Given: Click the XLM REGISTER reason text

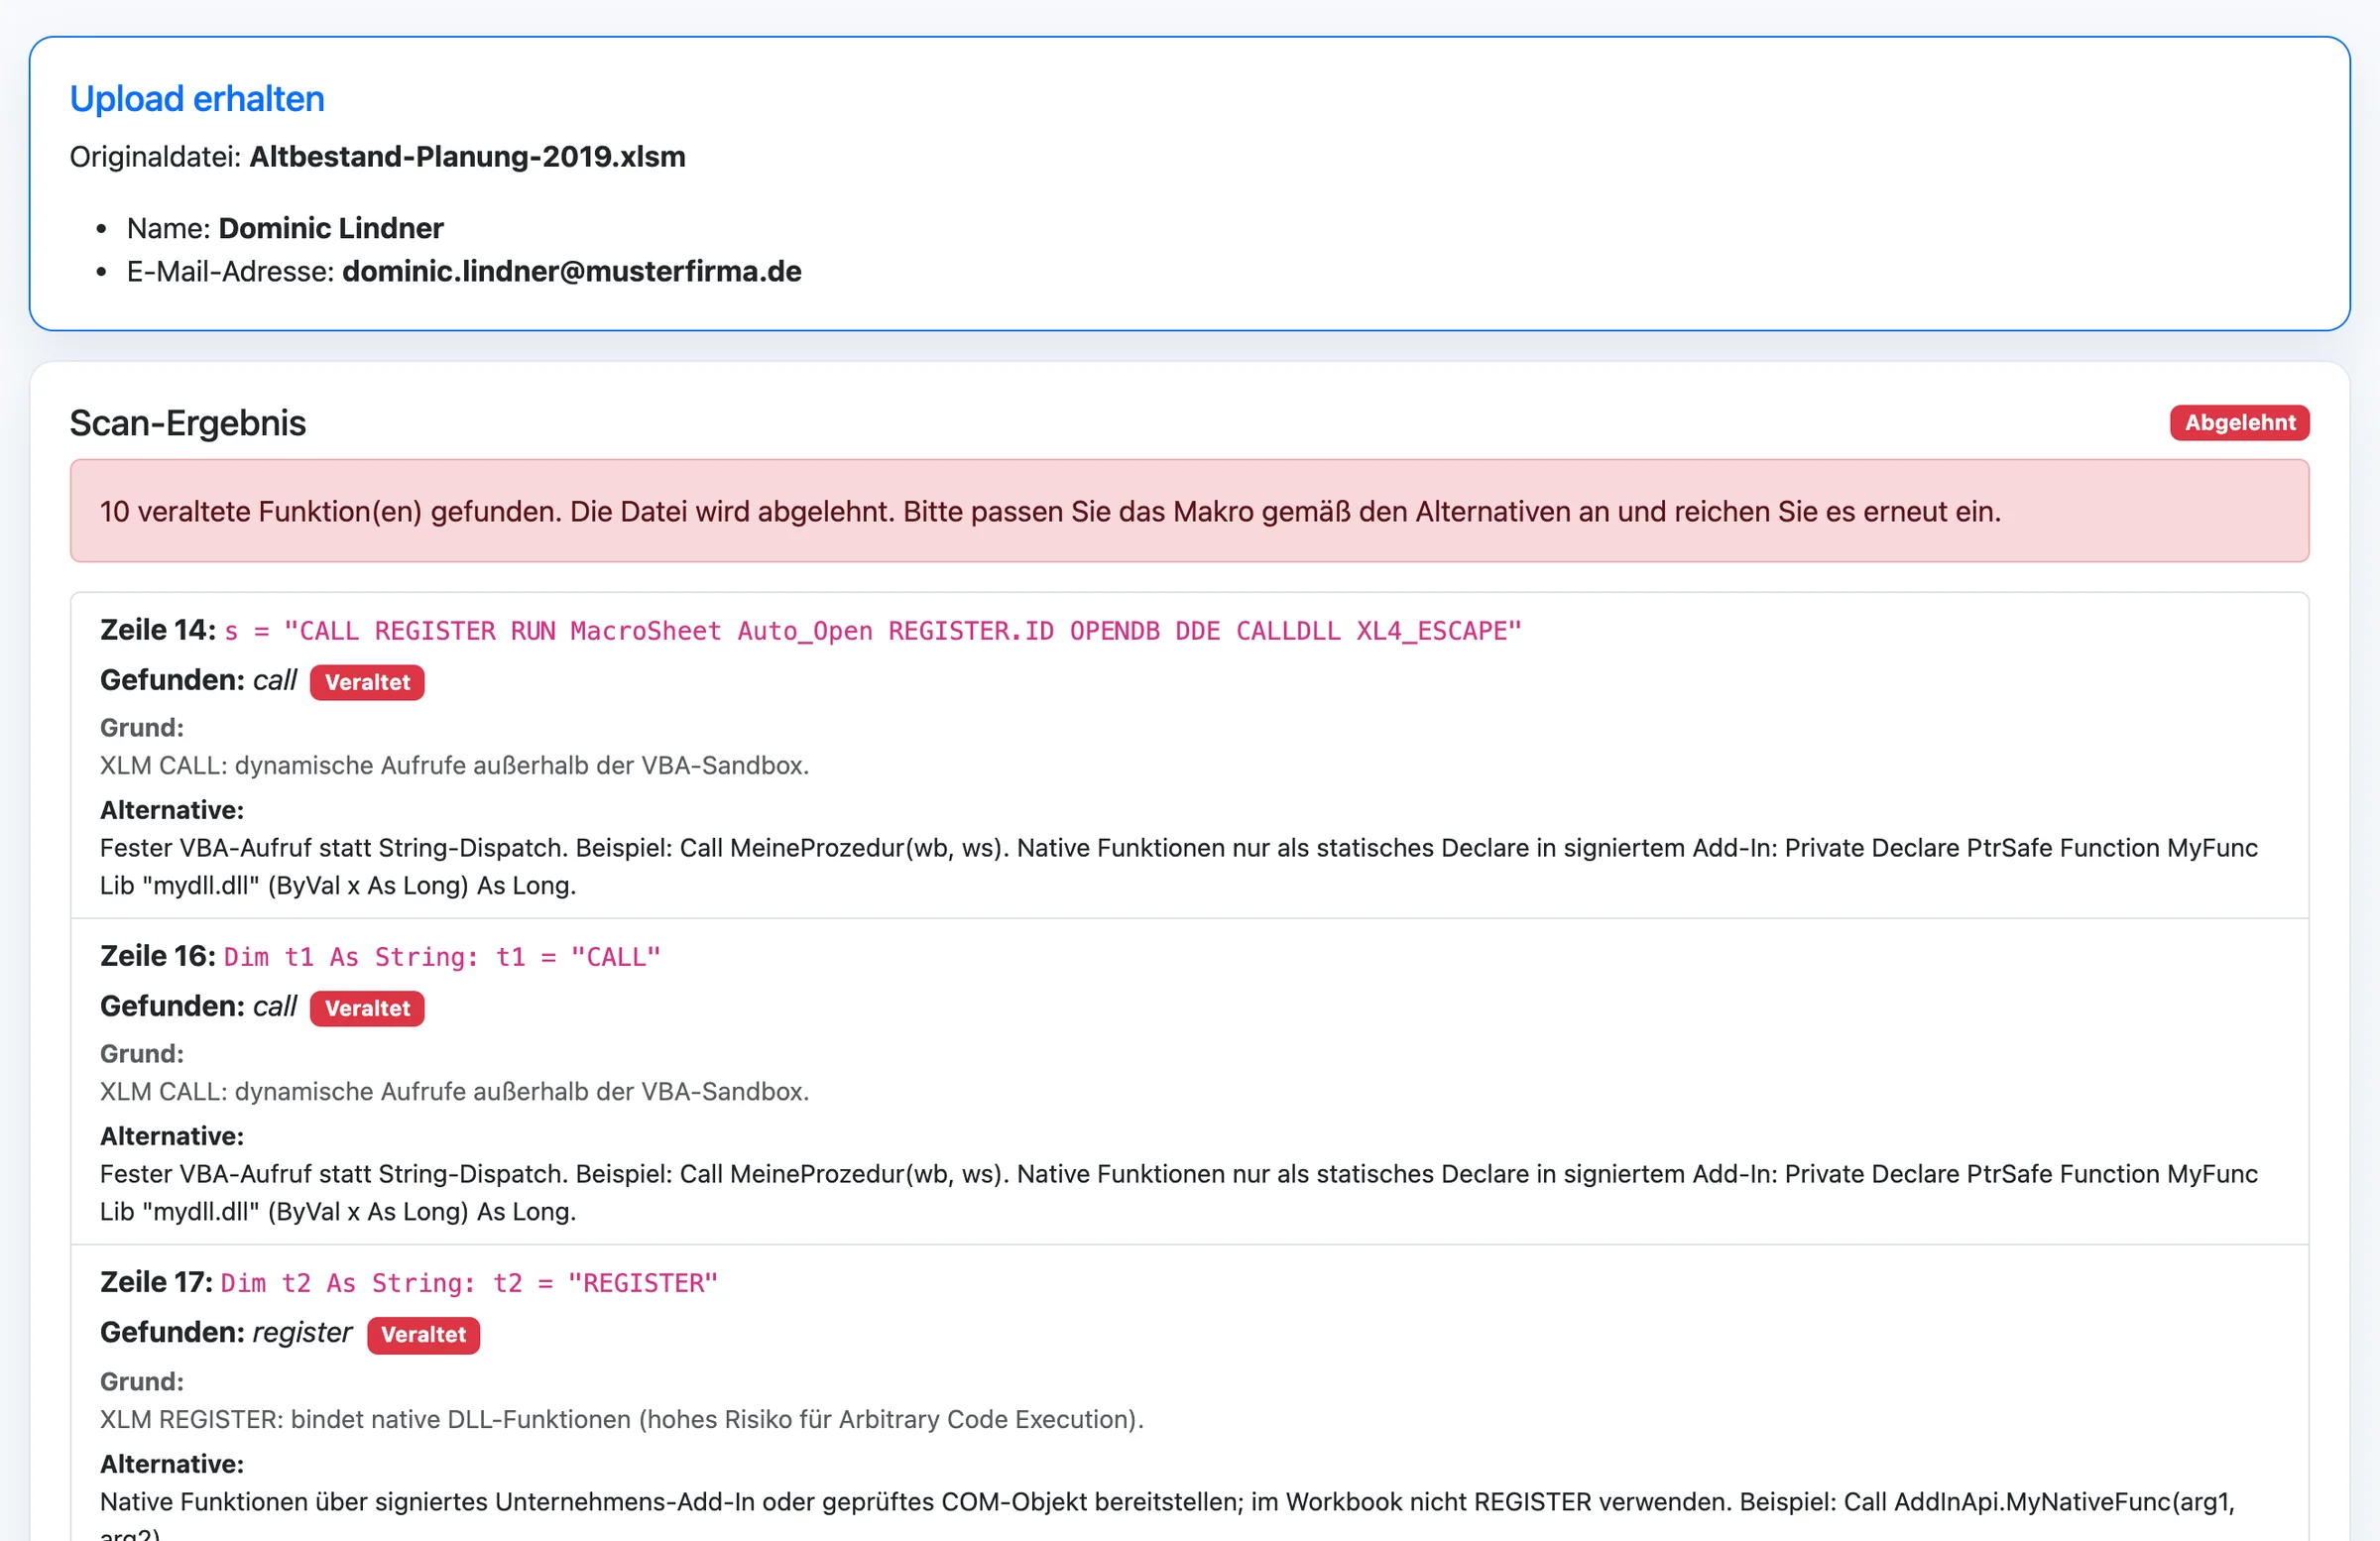Looking at the screenshot, I should [x=622, y=1419].
